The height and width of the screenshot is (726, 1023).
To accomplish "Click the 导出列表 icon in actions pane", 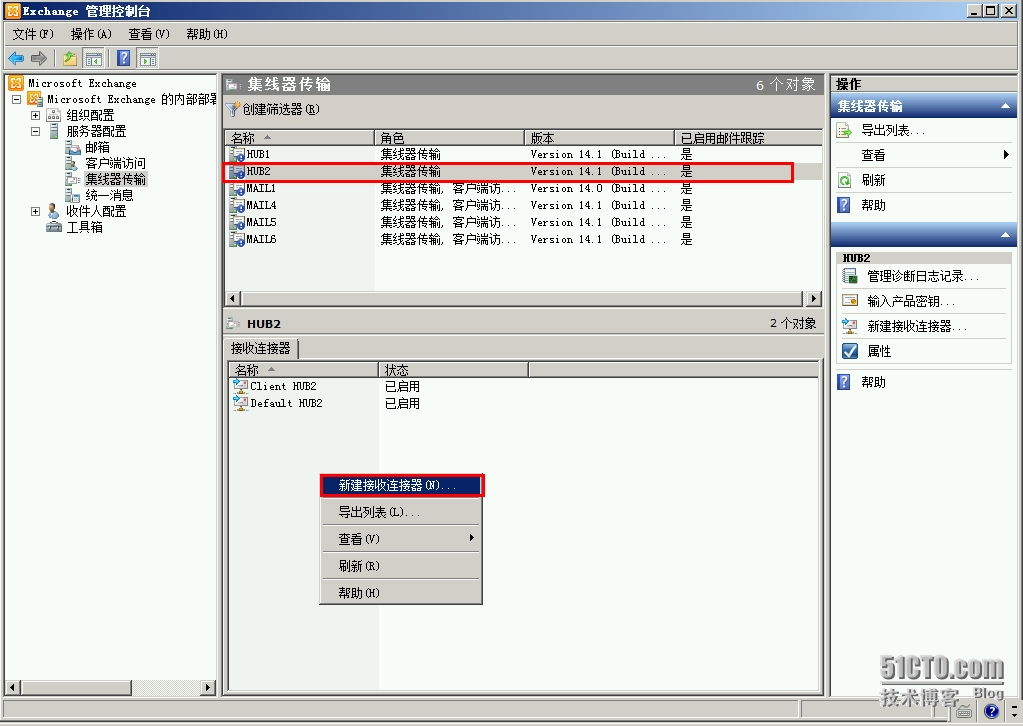I will tap(844, 130).
